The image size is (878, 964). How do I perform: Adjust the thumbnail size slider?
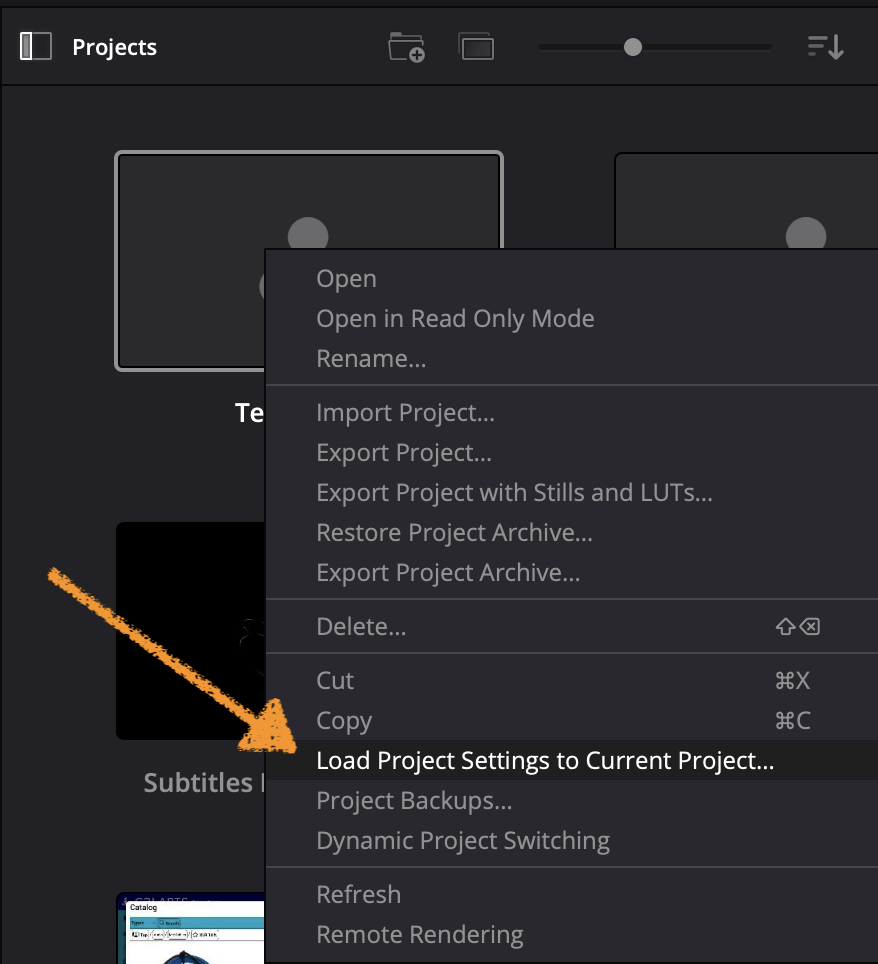click(632, 47)
